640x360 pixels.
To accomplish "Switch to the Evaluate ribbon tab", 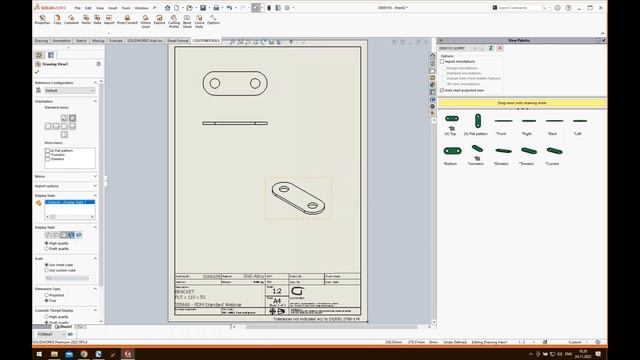I will coord(116,41).
